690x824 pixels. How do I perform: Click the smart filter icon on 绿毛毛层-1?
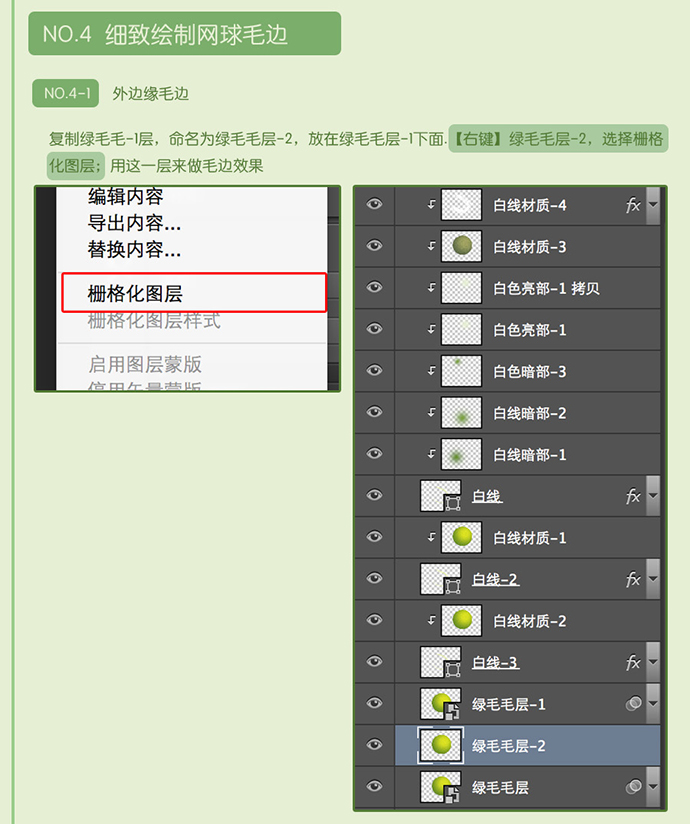[x=632, y=704]
